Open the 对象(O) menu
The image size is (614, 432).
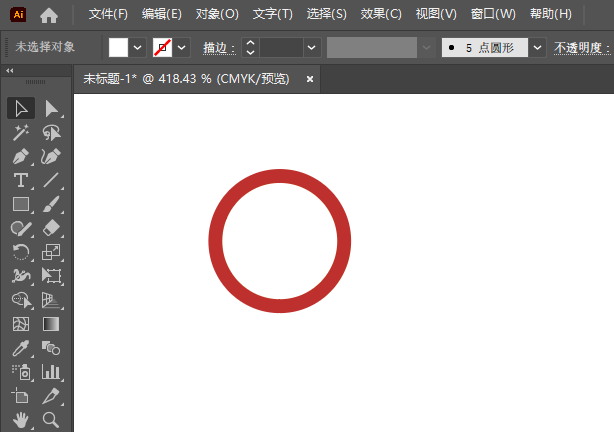[x=217, y=14]
